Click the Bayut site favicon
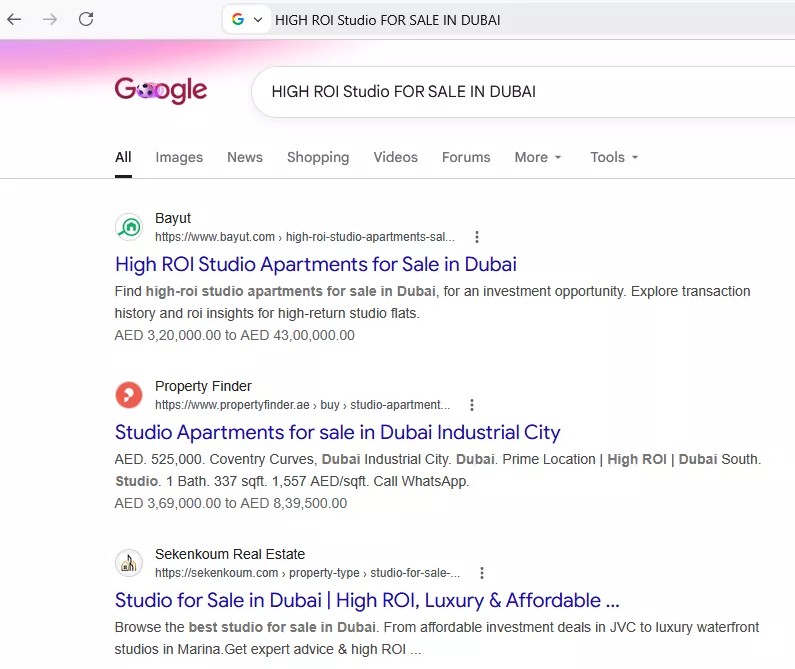The image size is (795, 669). coord(129,227)
